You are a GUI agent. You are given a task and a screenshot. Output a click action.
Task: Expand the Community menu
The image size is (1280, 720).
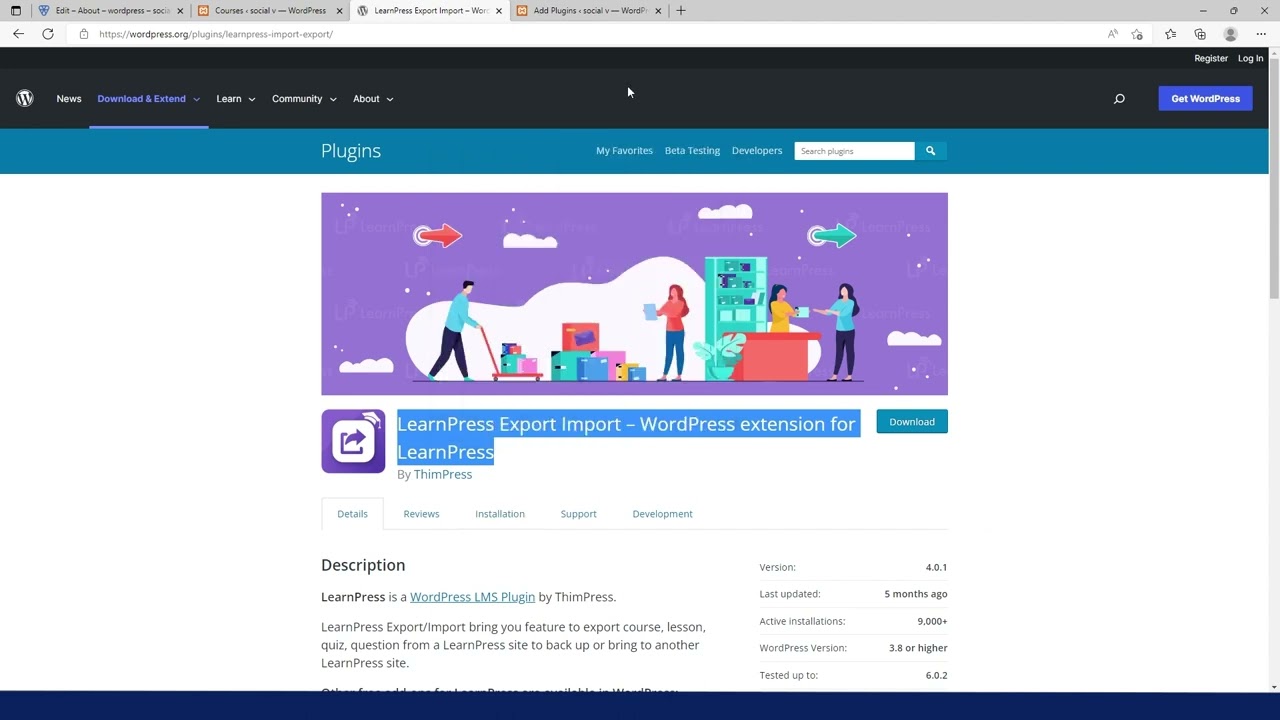click(304, 98)
